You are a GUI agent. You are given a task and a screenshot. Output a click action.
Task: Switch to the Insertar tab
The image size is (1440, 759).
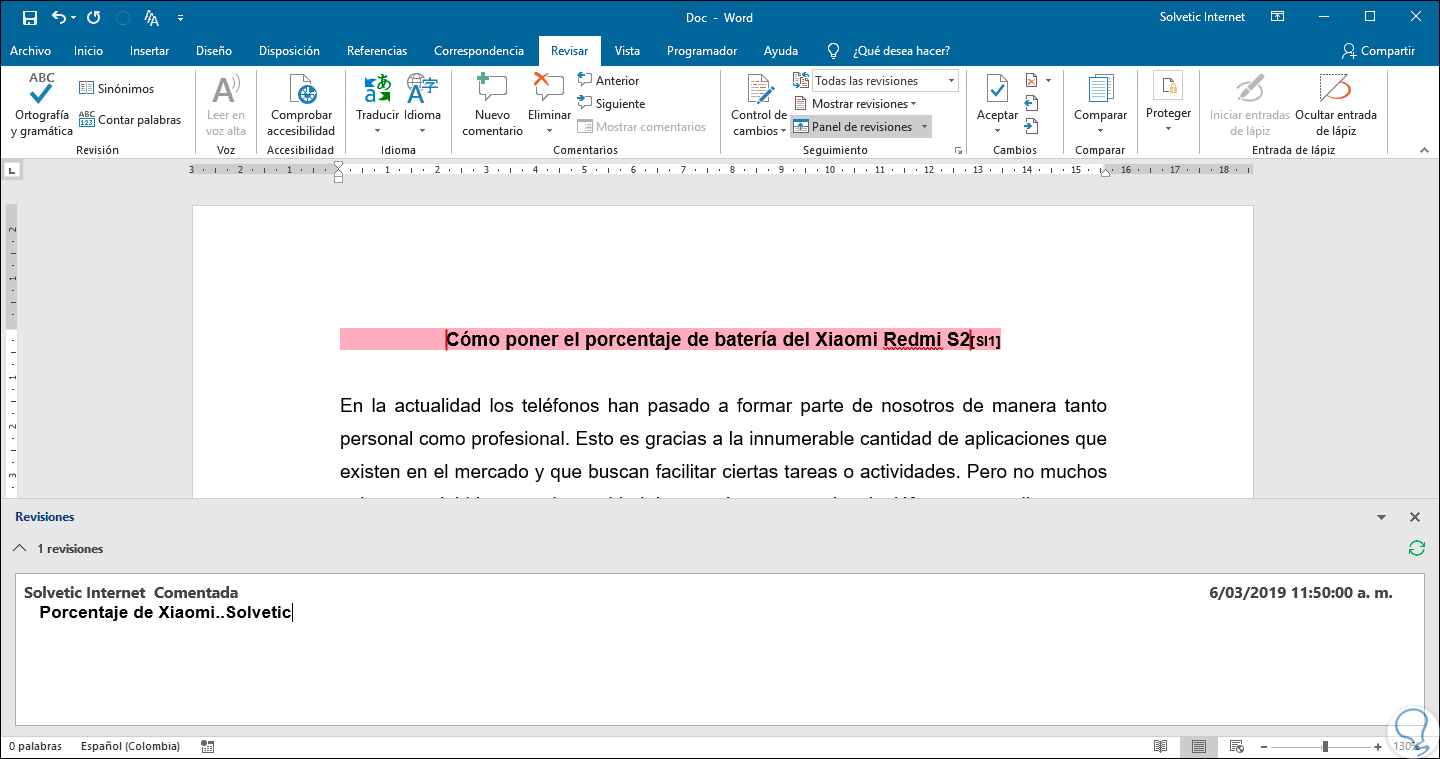149,51
